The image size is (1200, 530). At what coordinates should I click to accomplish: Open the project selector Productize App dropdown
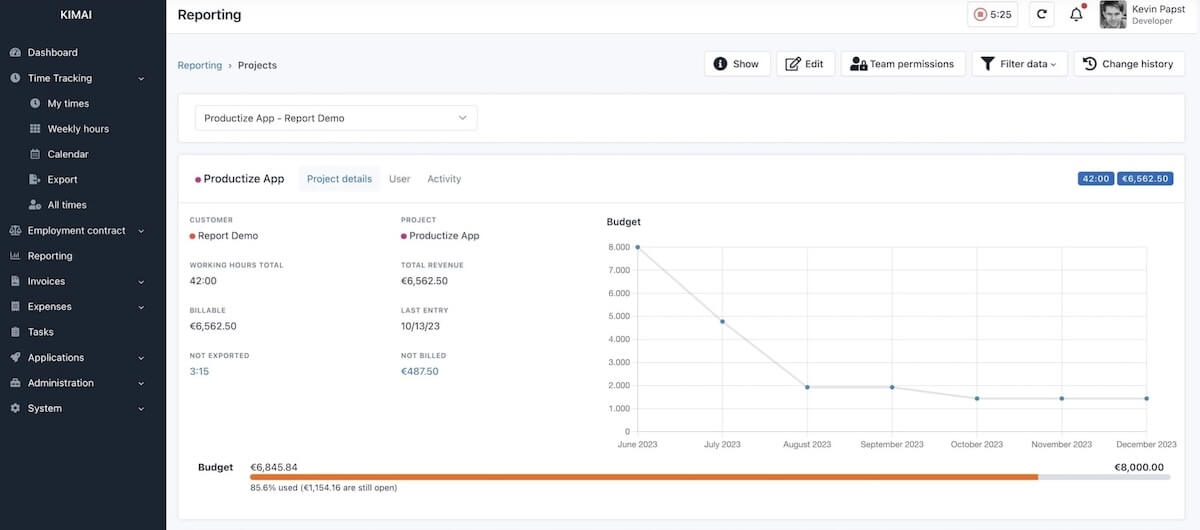(336, 118)
